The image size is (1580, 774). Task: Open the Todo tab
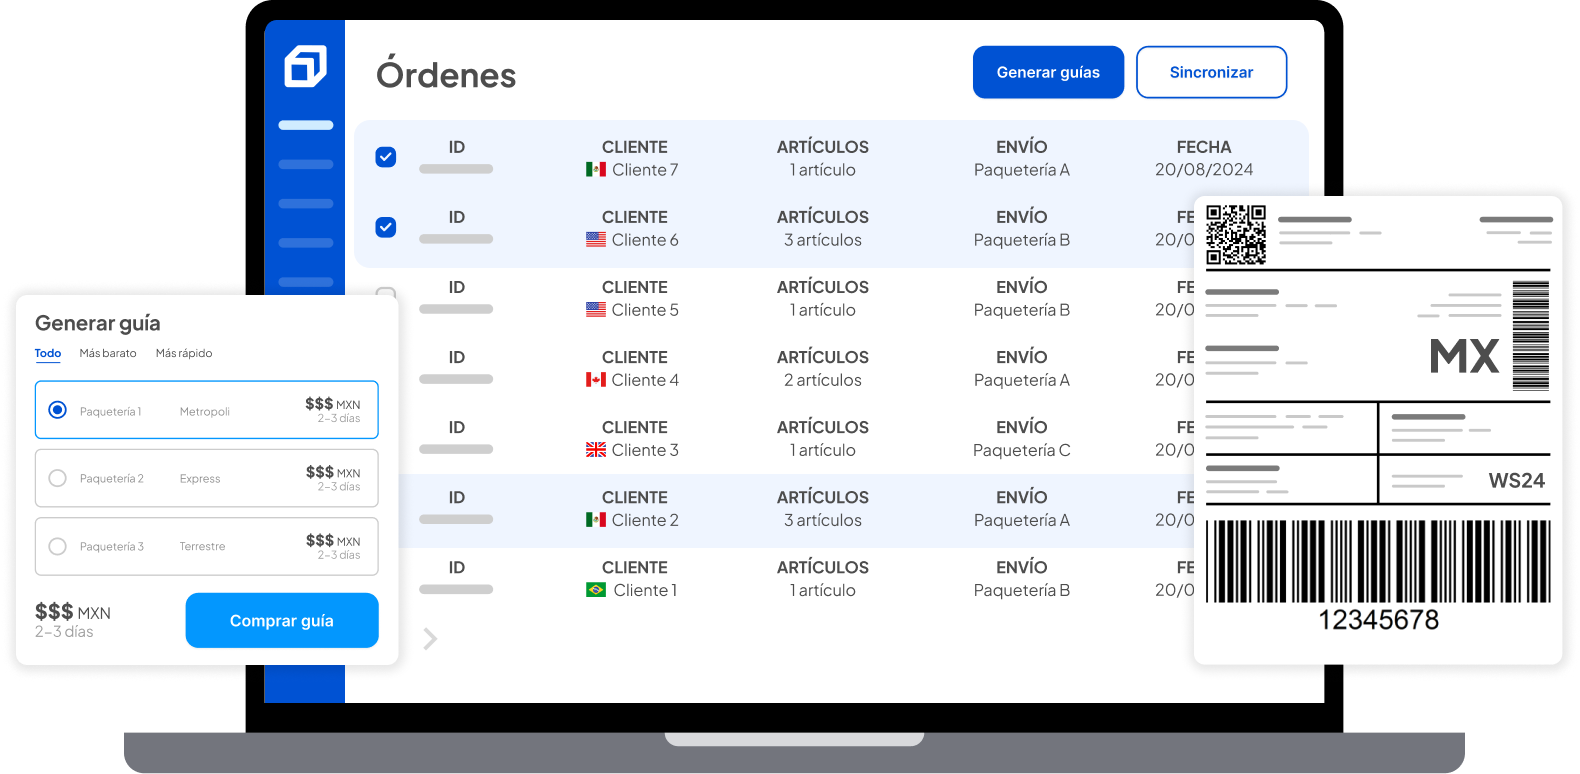coord(48,353)
